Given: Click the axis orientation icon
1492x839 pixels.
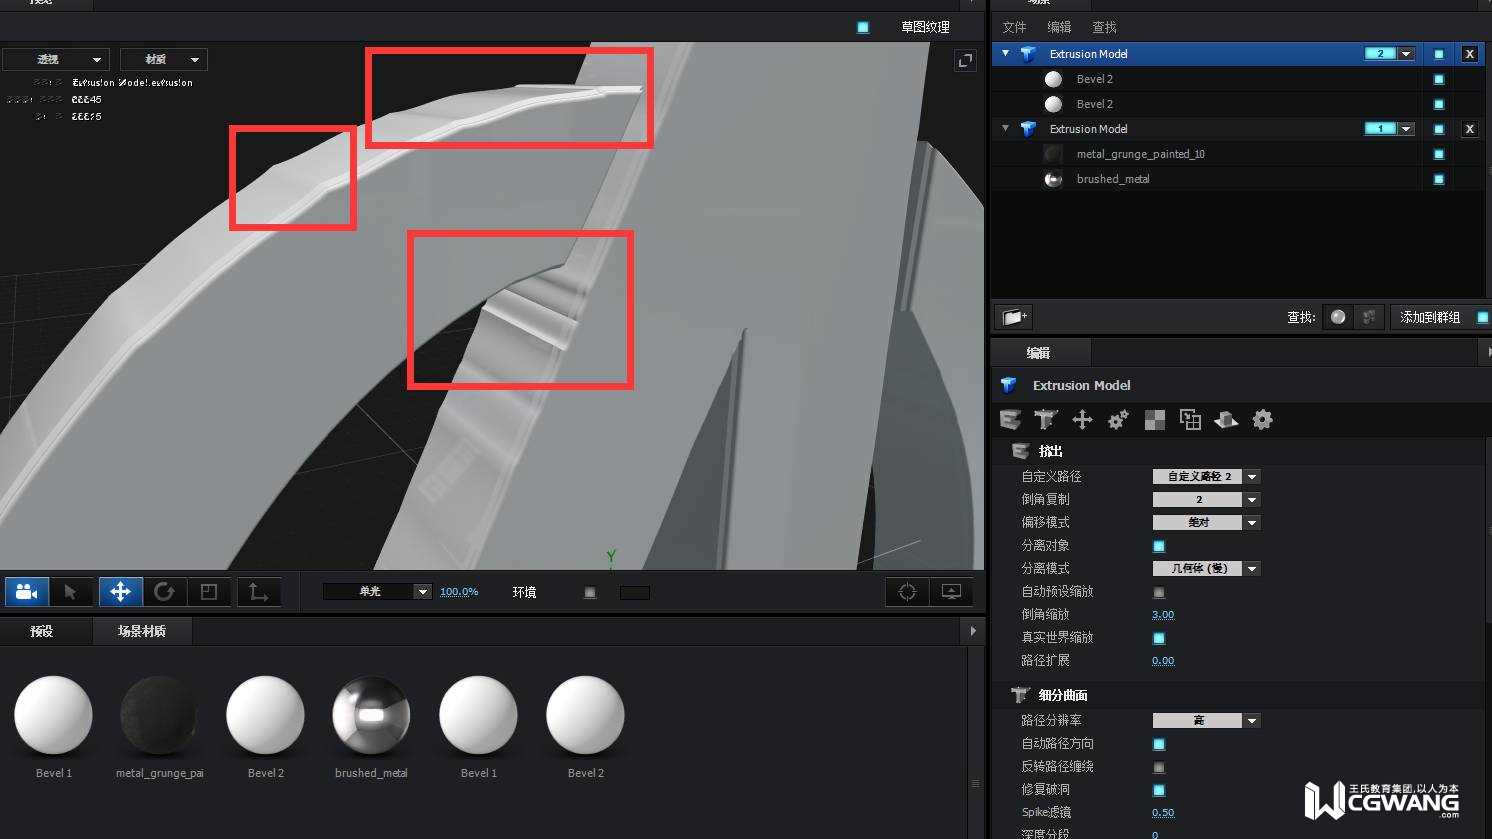Looking at the screenshot, I should (x=258, y=592).
